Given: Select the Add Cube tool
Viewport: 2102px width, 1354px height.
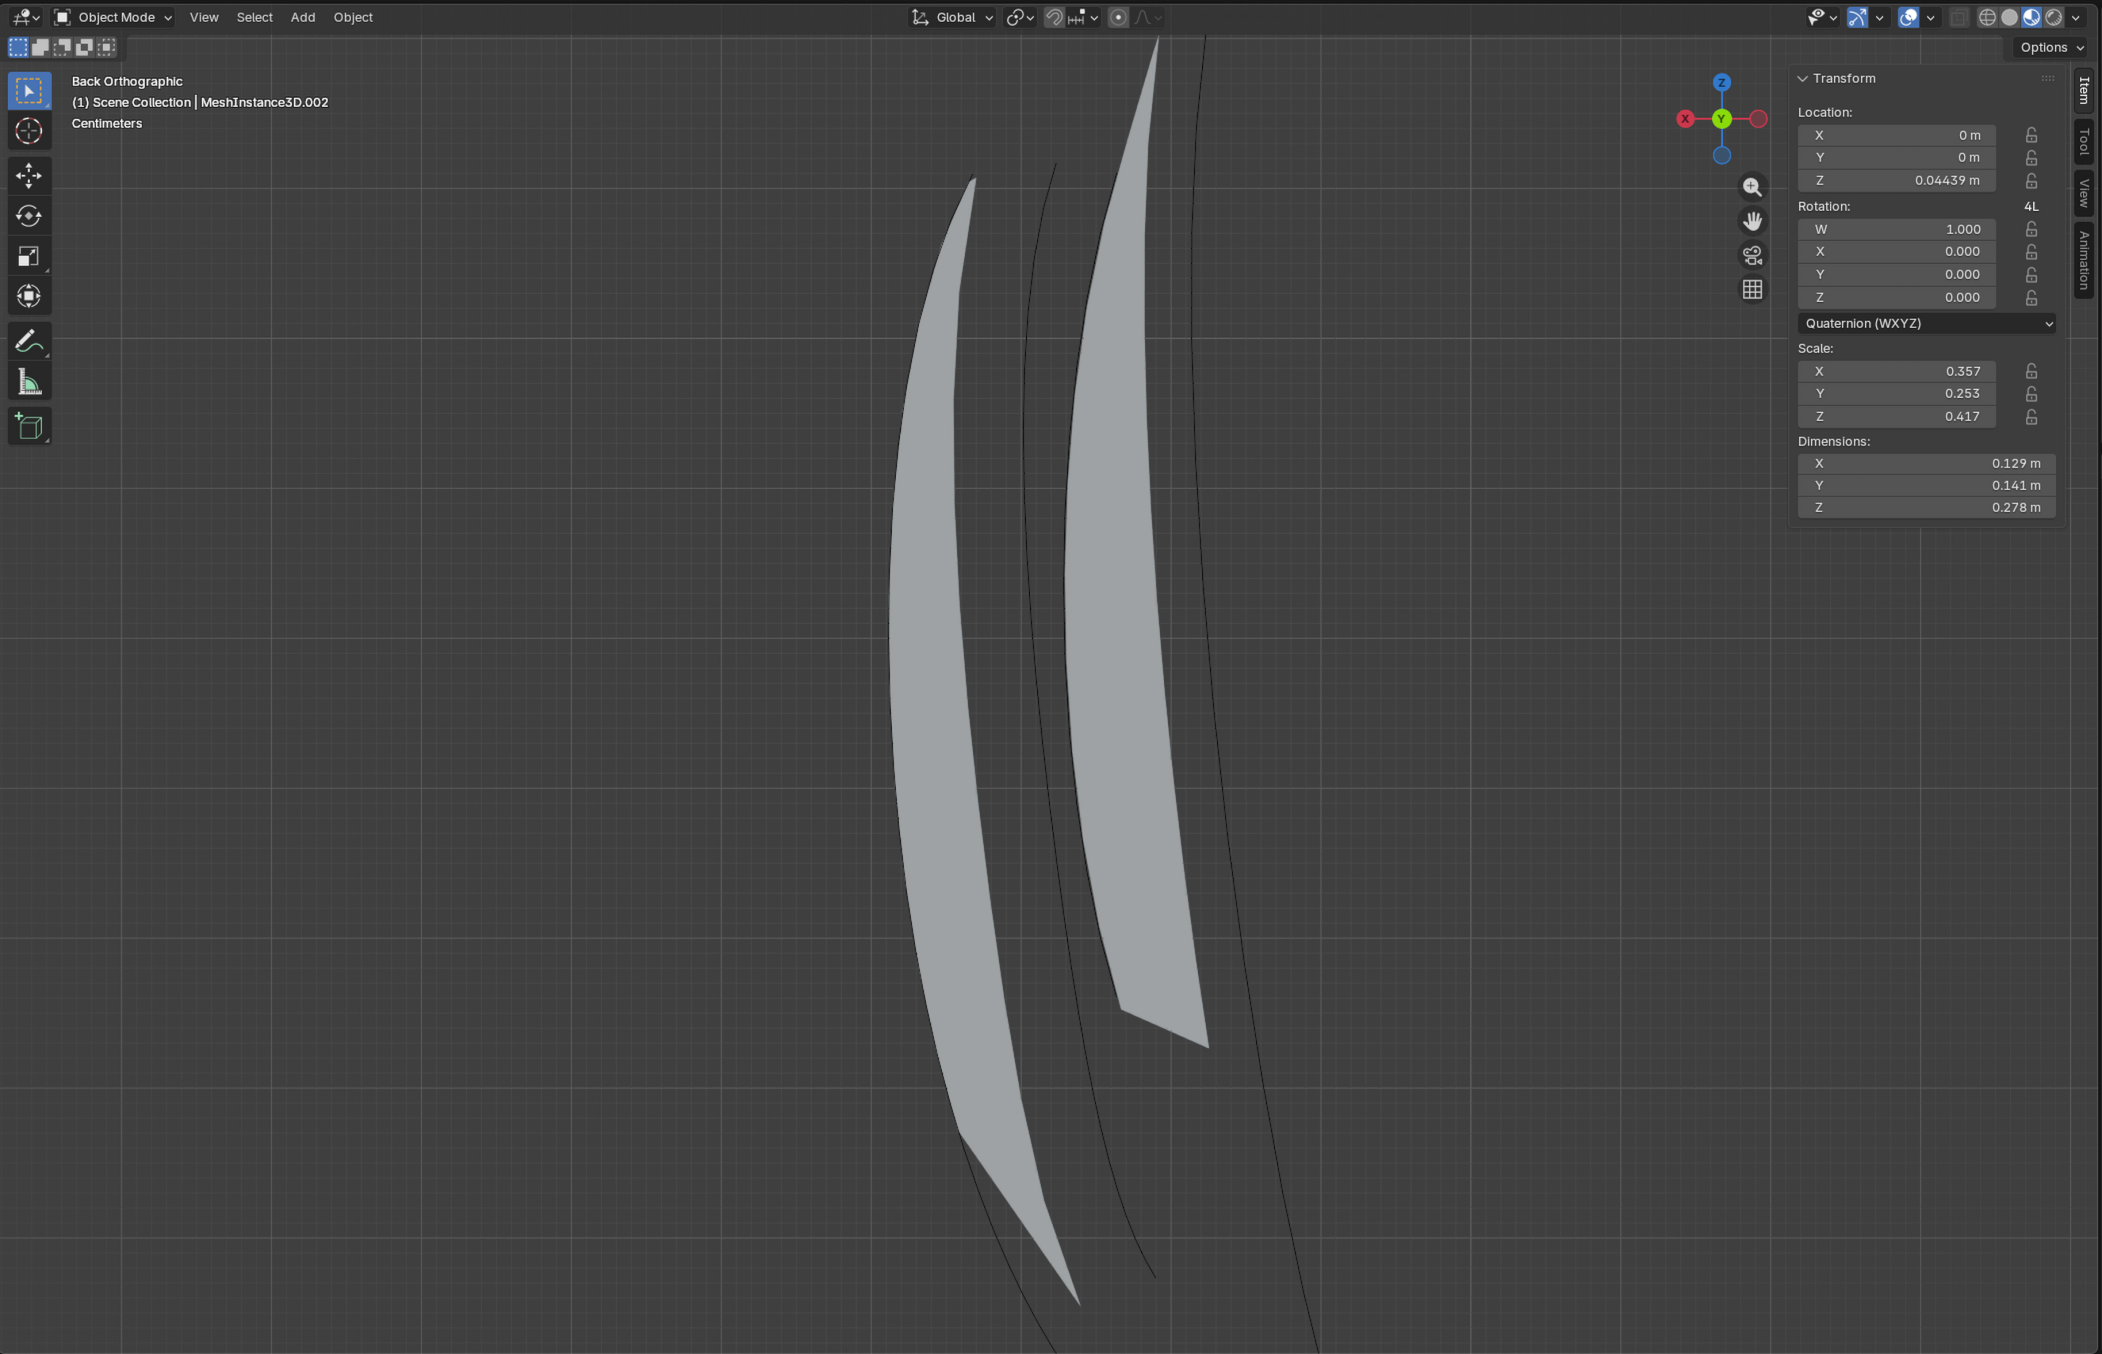Looking at the screenshot, I should coord(28,427).
